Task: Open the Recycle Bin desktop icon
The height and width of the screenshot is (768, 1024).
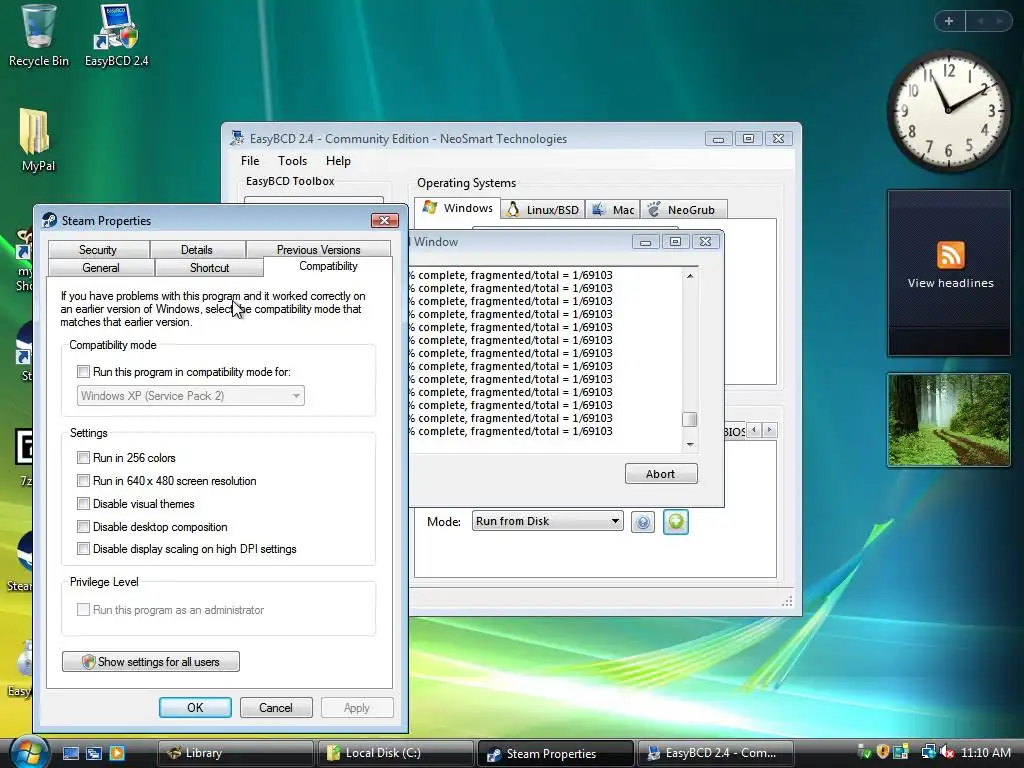Action: (x=39, y=35)
